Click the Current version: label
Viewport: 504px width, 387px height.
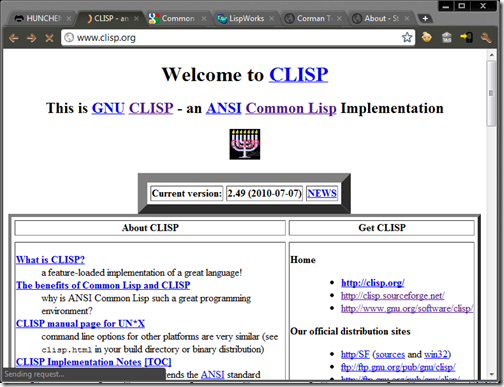point(187,193)
